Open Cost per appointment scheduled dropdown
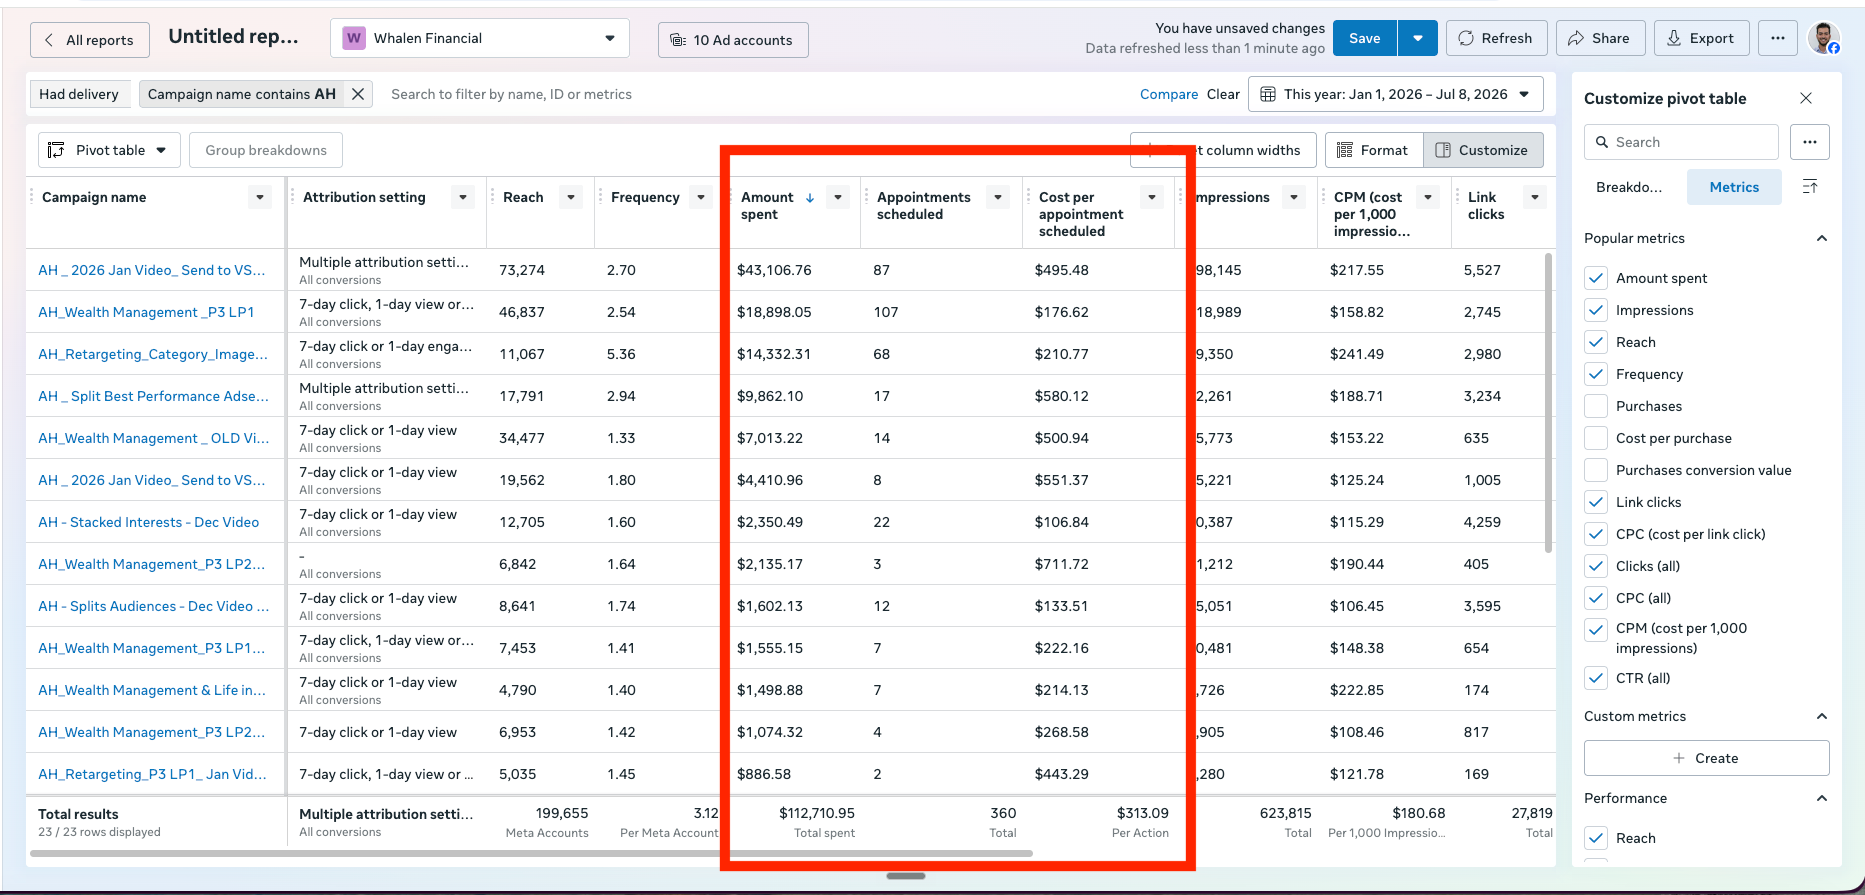 1152,197
